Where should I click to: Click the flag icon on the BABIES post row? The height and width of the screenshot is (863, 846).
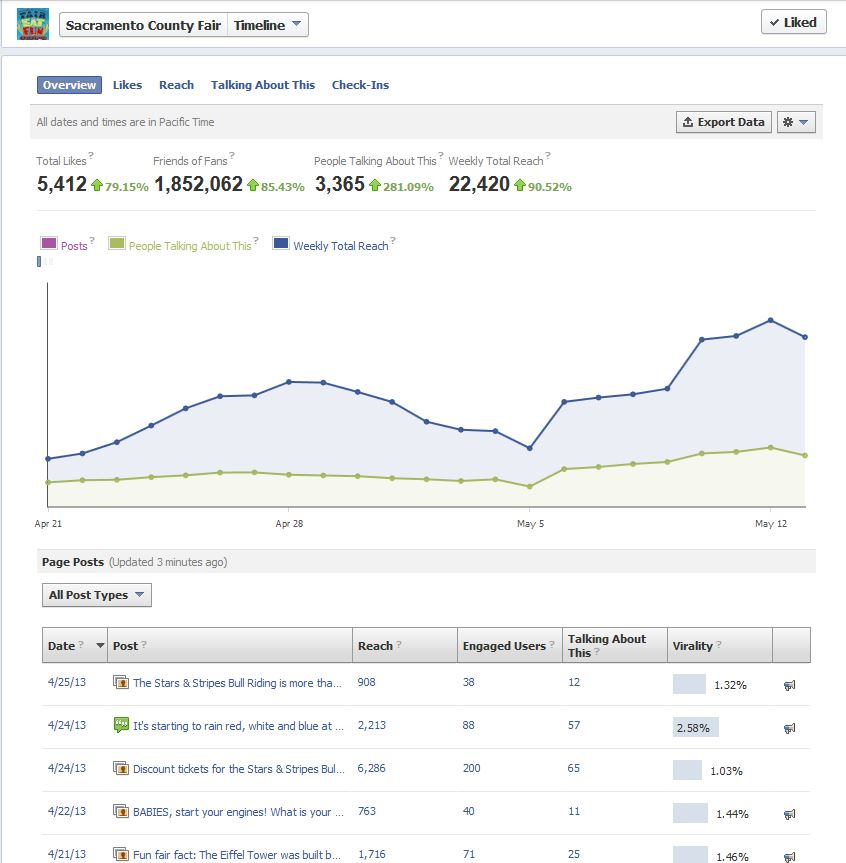click(x=789, y=814)
